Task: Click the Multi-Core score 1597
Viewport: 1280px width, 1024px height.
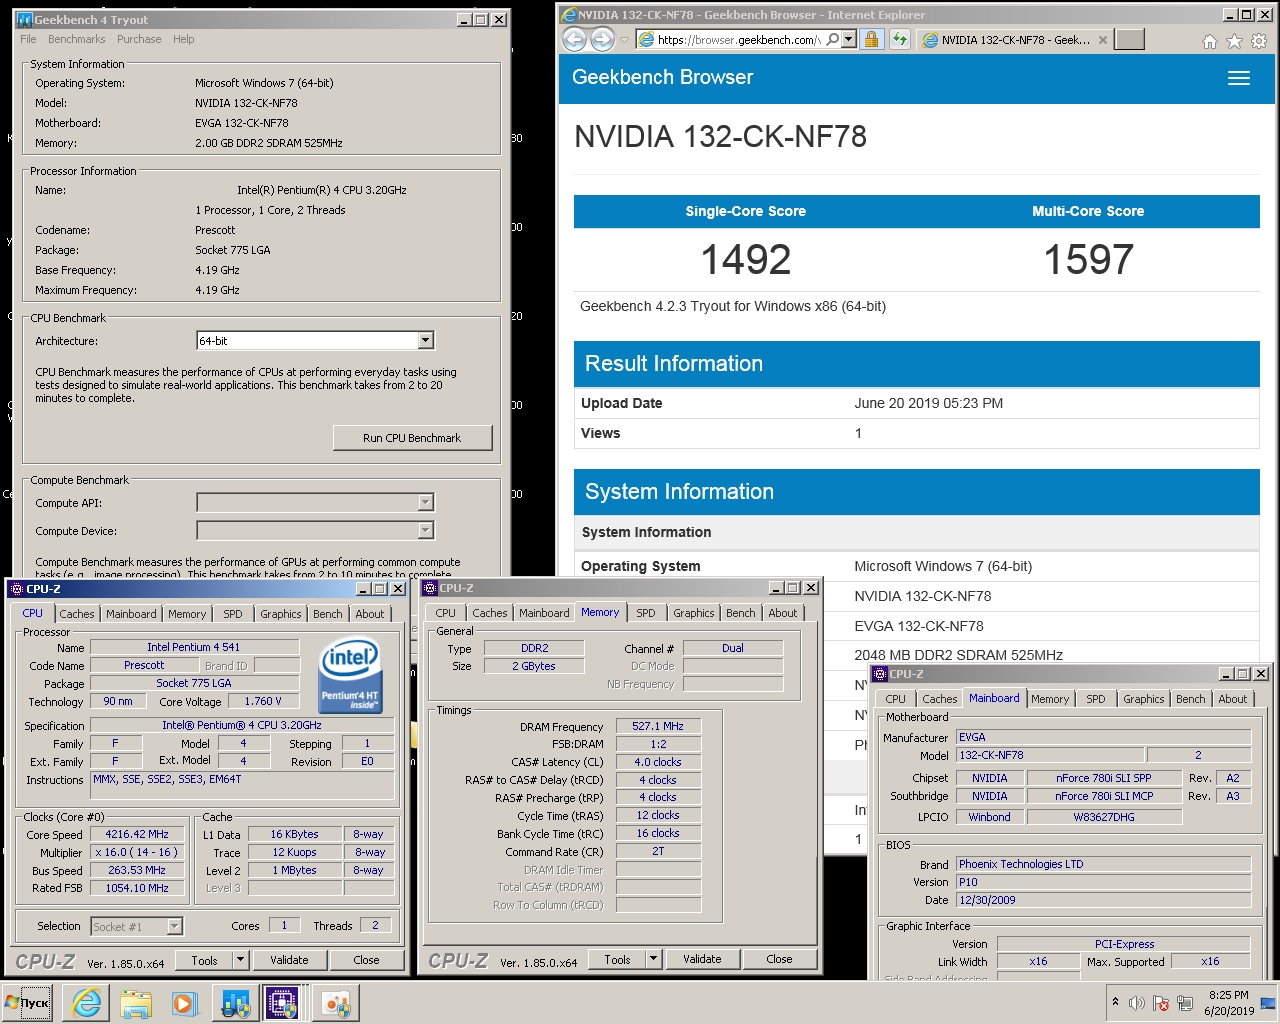Action: [x=1088, y=260]
